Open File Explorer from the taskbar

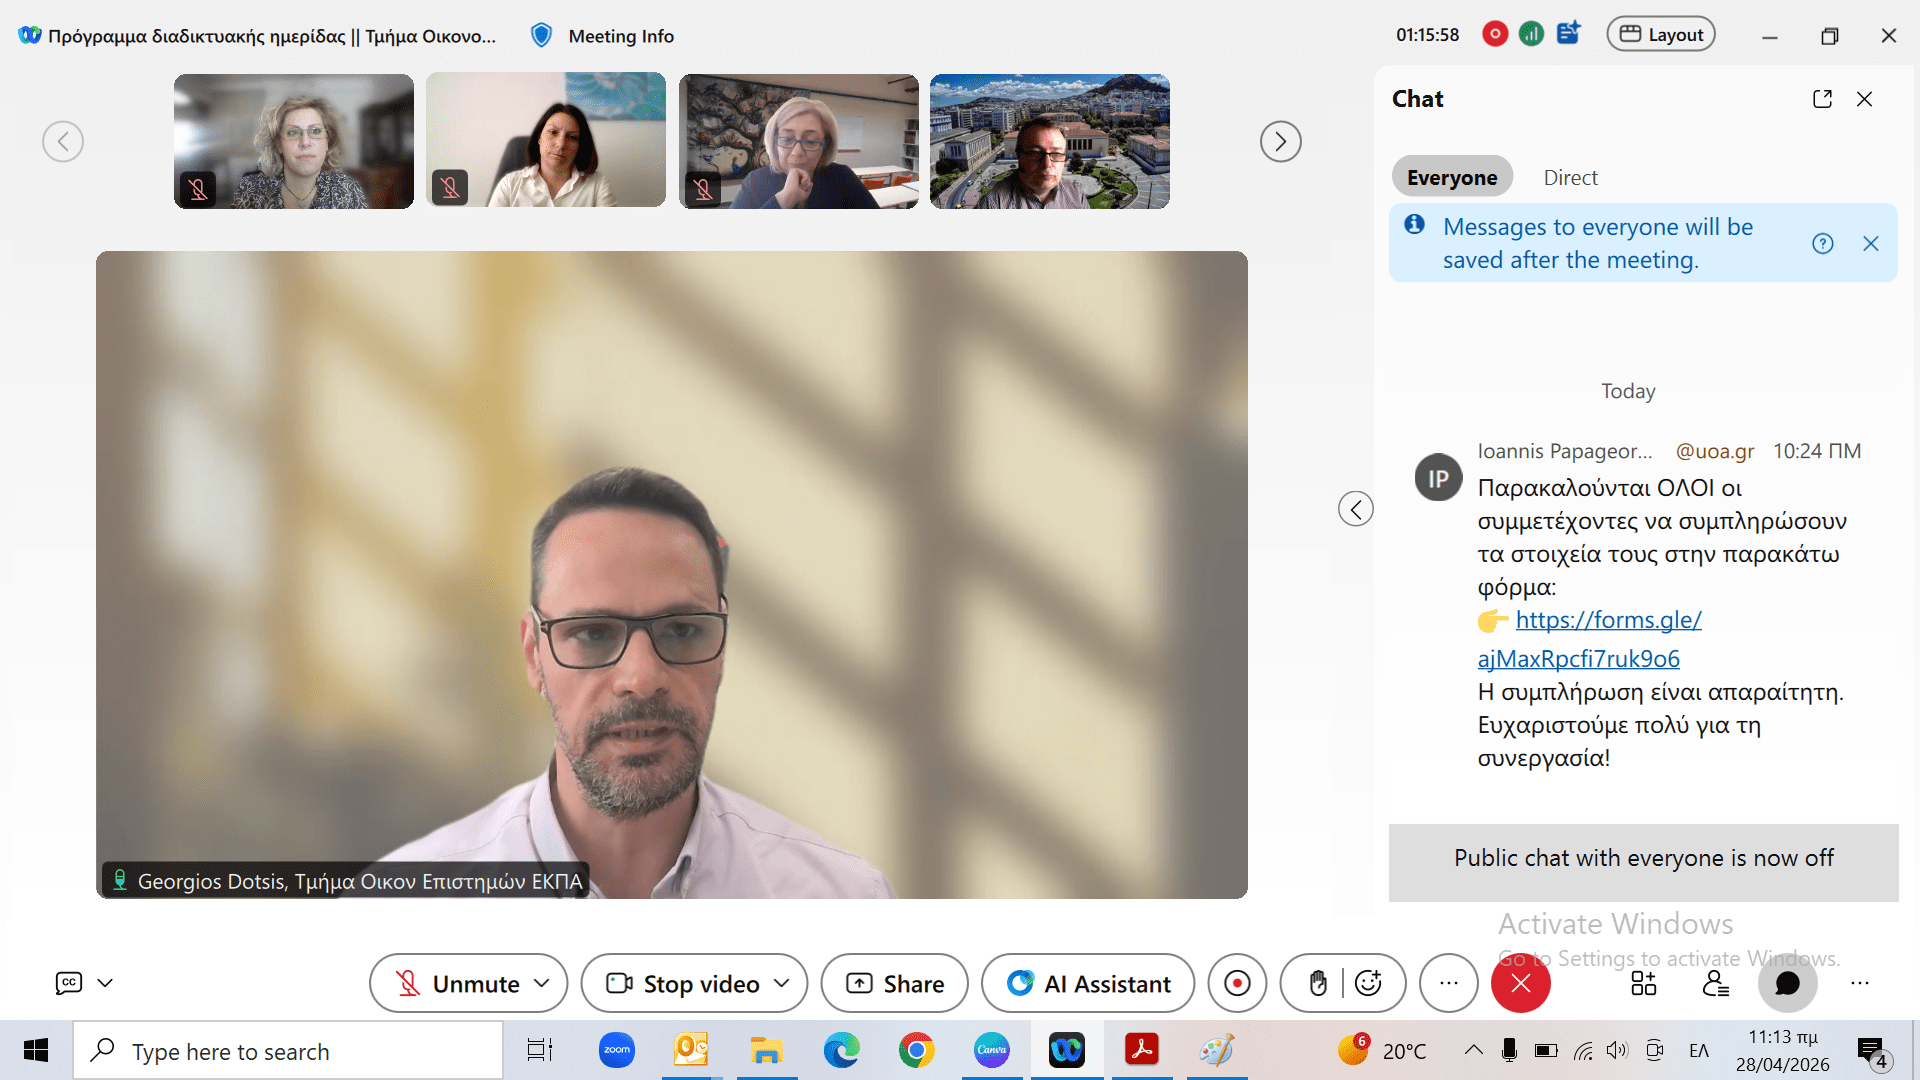click(x=767, y=1050)
